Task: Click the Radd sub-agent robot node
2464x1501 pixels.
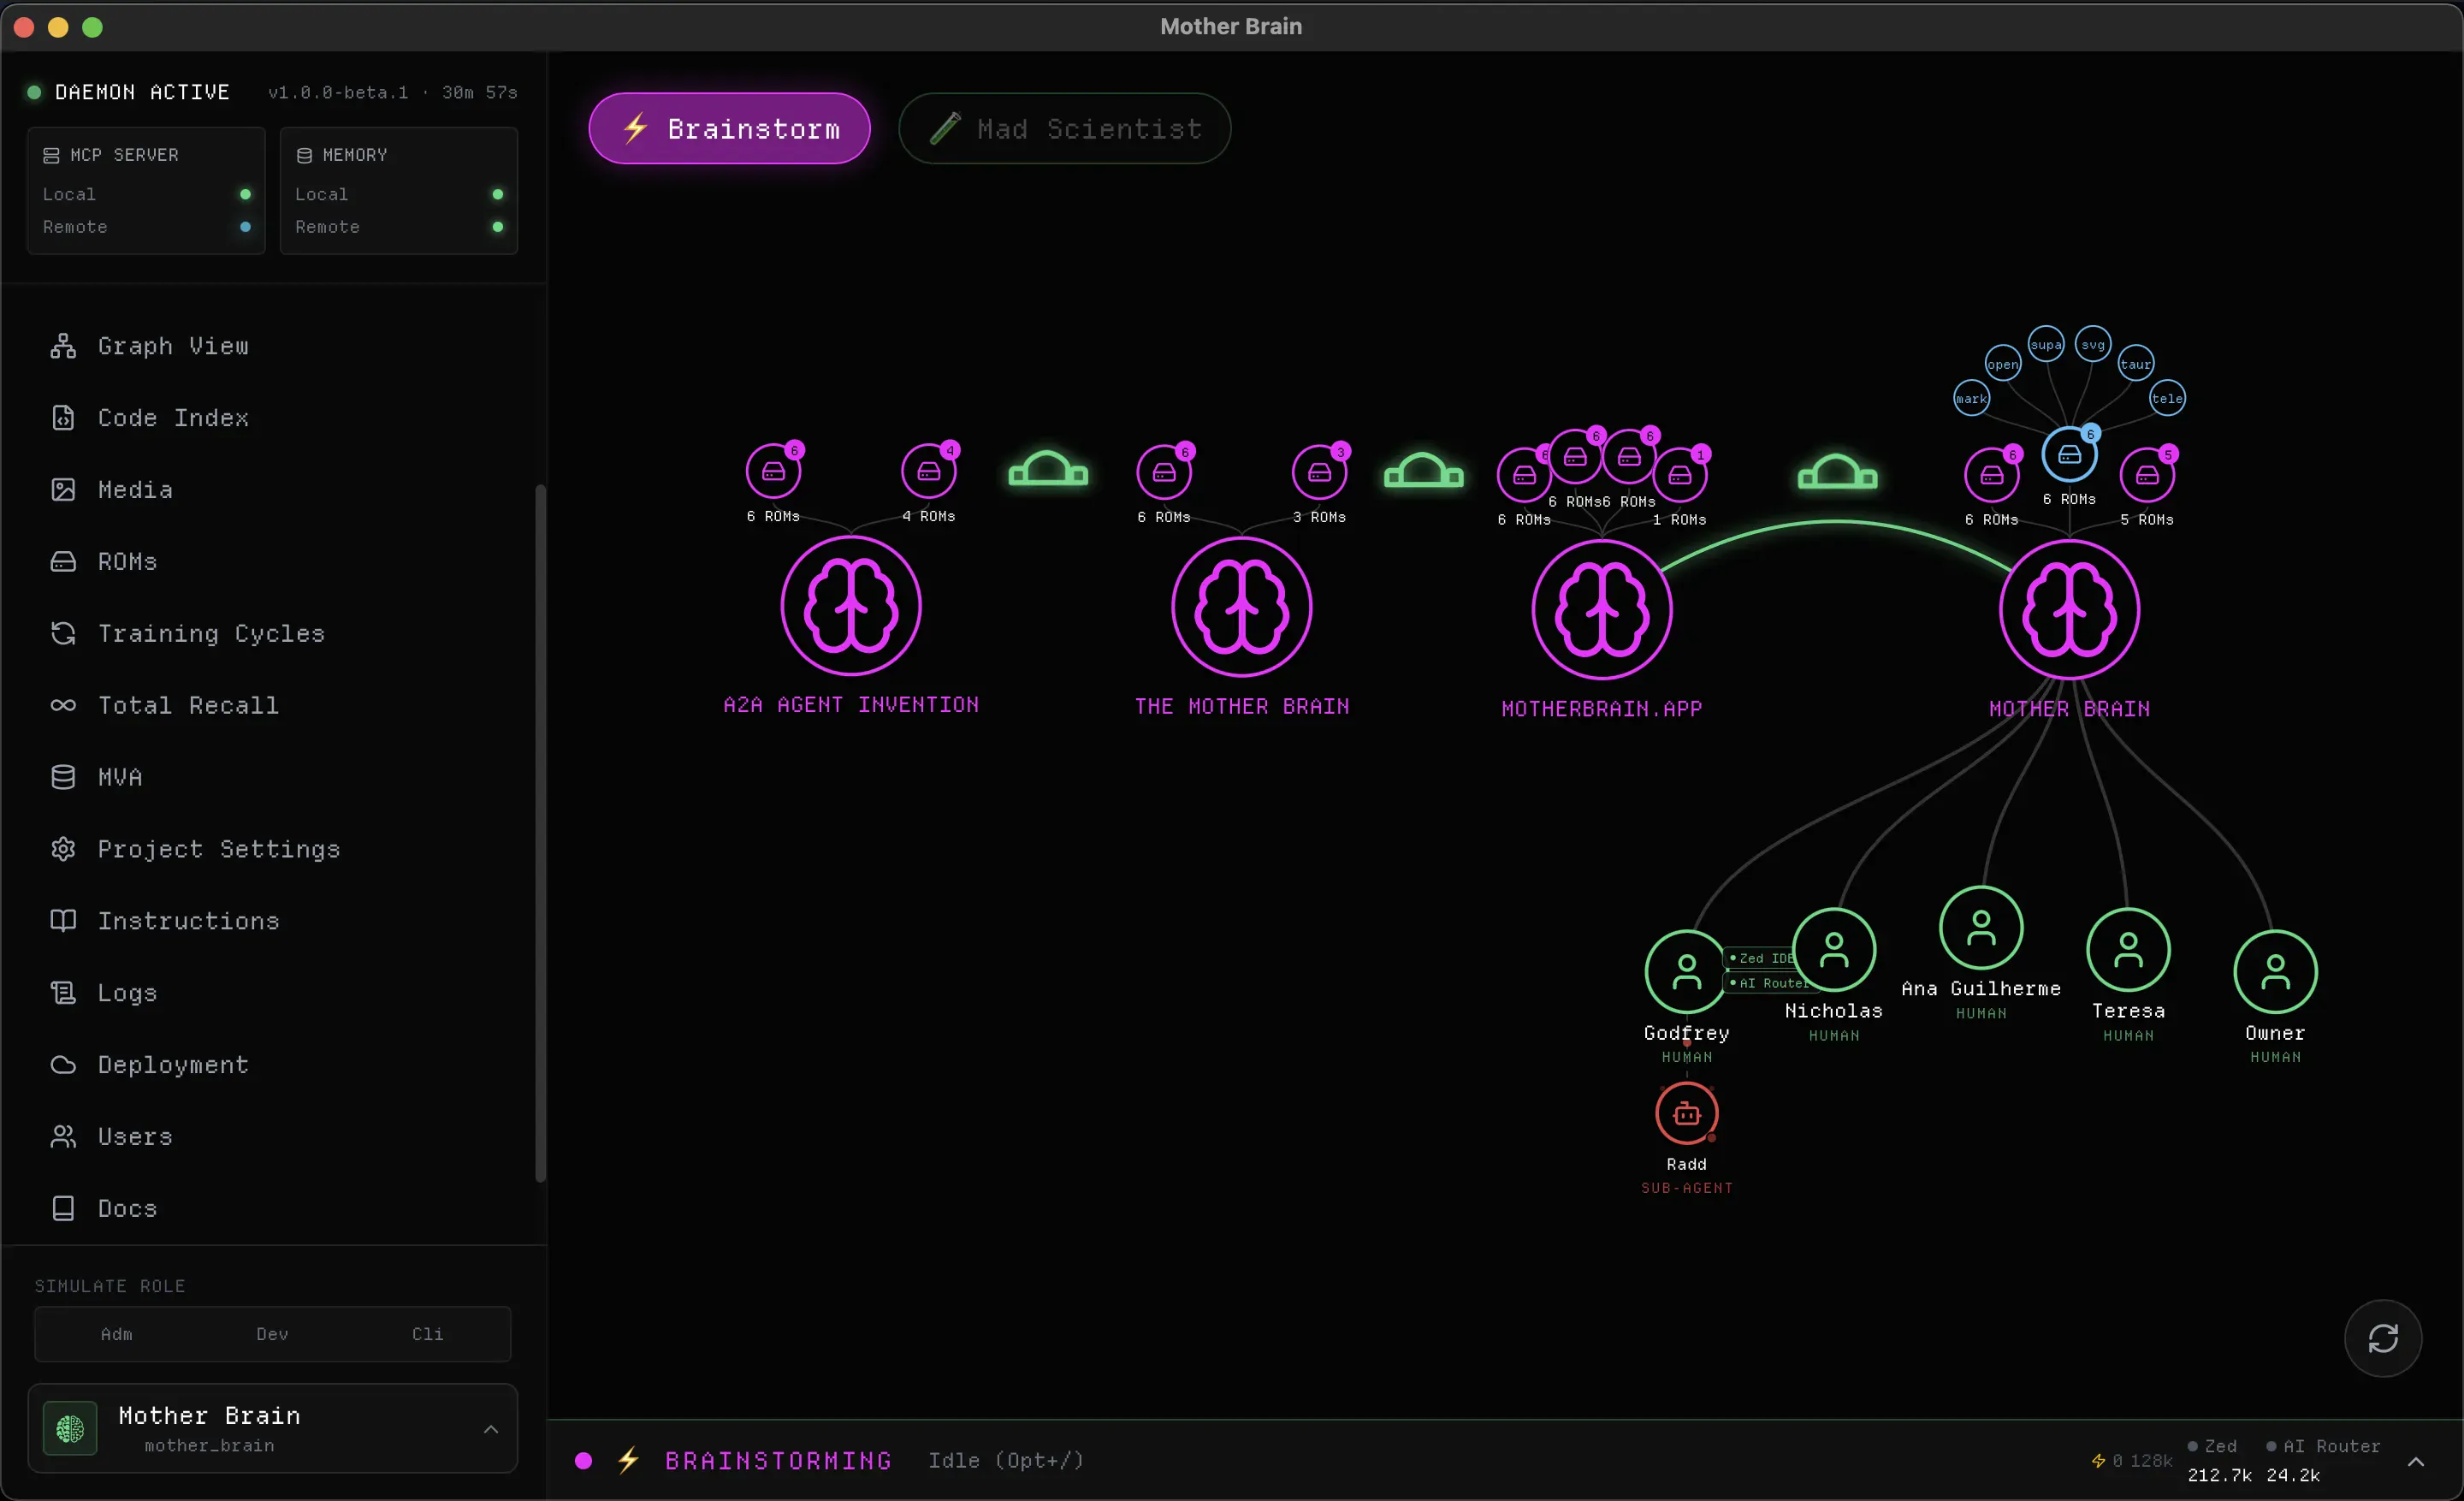Action: (1687, 1113)
